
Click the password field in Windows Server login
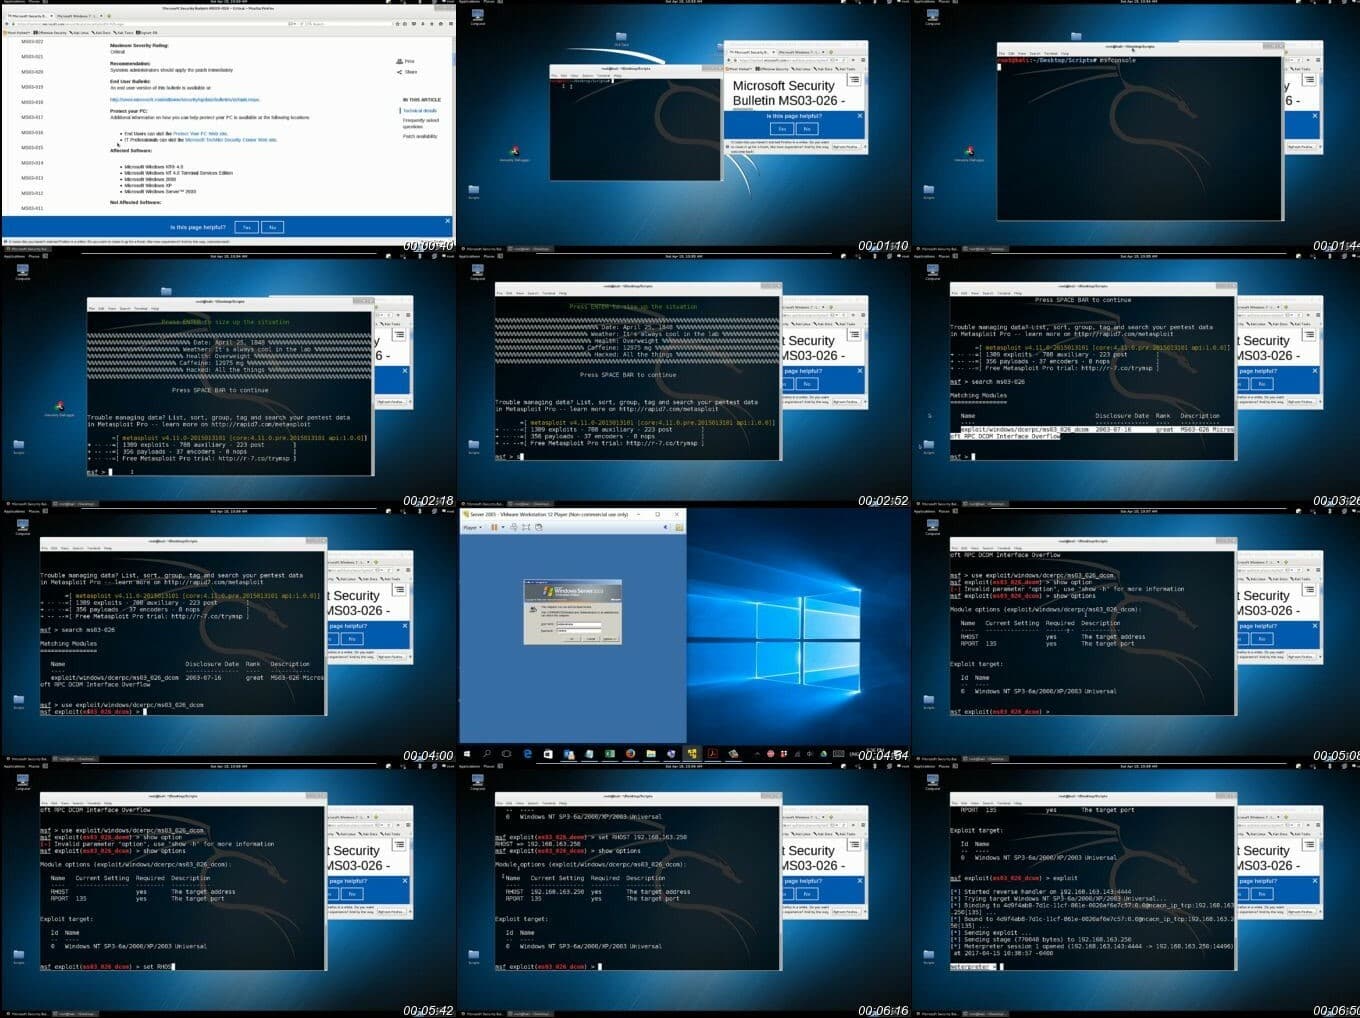[x=579, y=630]
